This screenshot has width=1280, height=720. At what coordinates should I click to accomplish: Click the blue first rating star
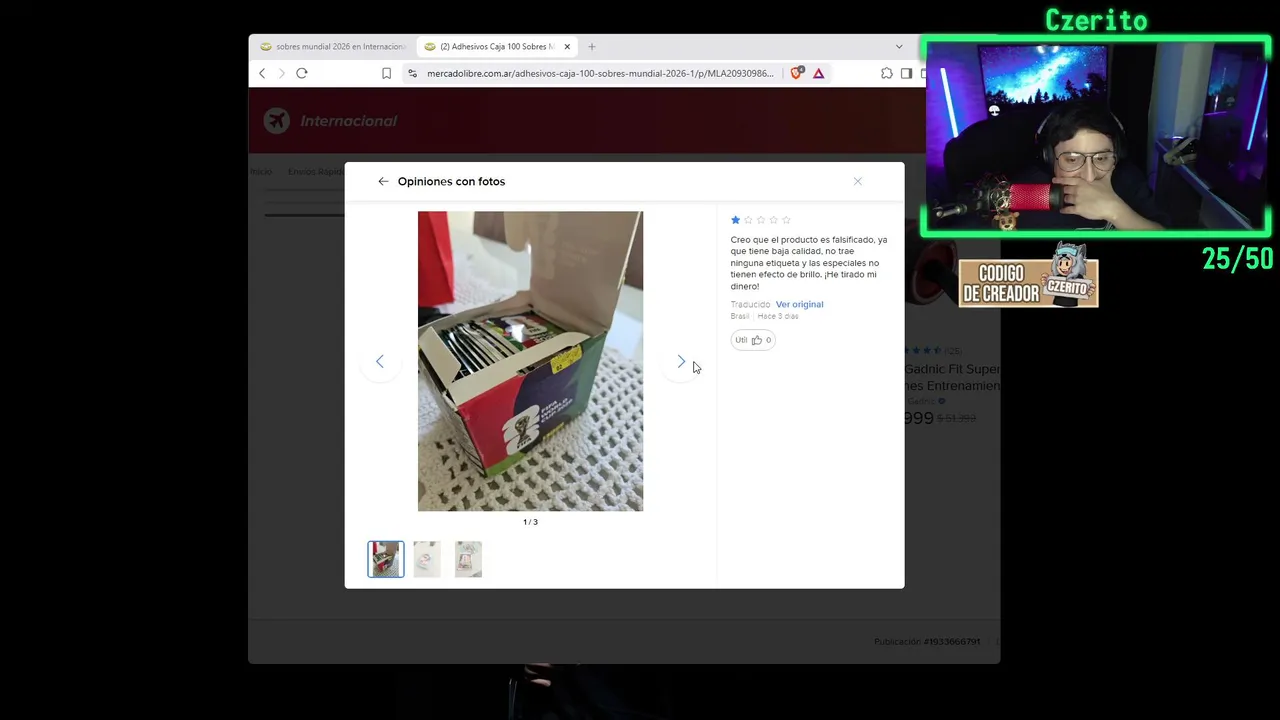click(736, 220)
